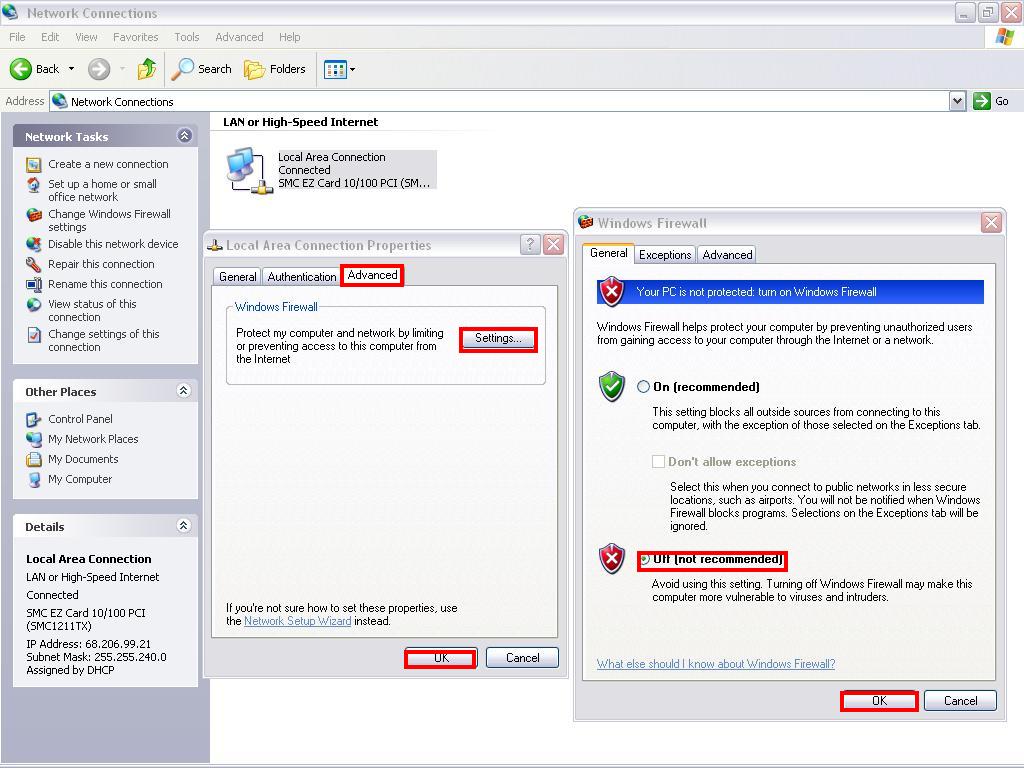Select the Off (not recommended) radio button

click(645, 559)
